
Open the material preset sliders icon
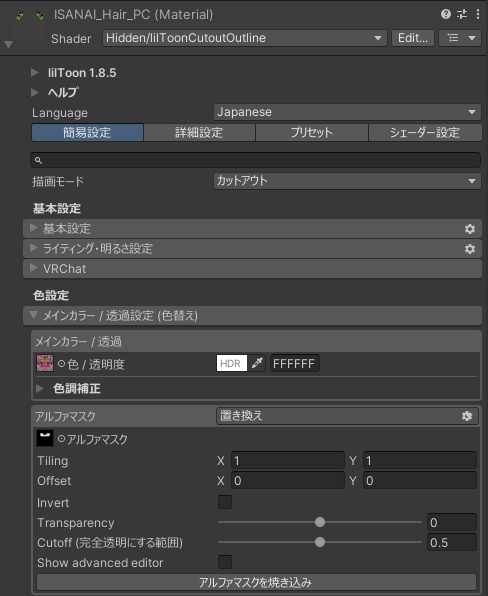click(462, 14)
